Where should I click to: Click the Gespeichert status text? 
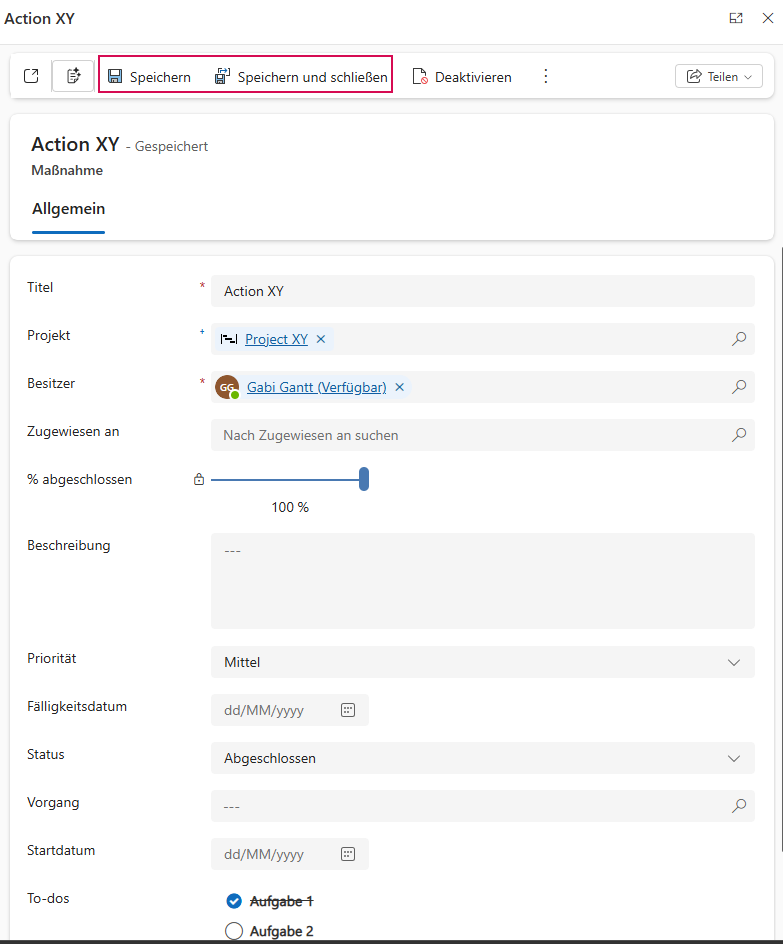(172, 146)
